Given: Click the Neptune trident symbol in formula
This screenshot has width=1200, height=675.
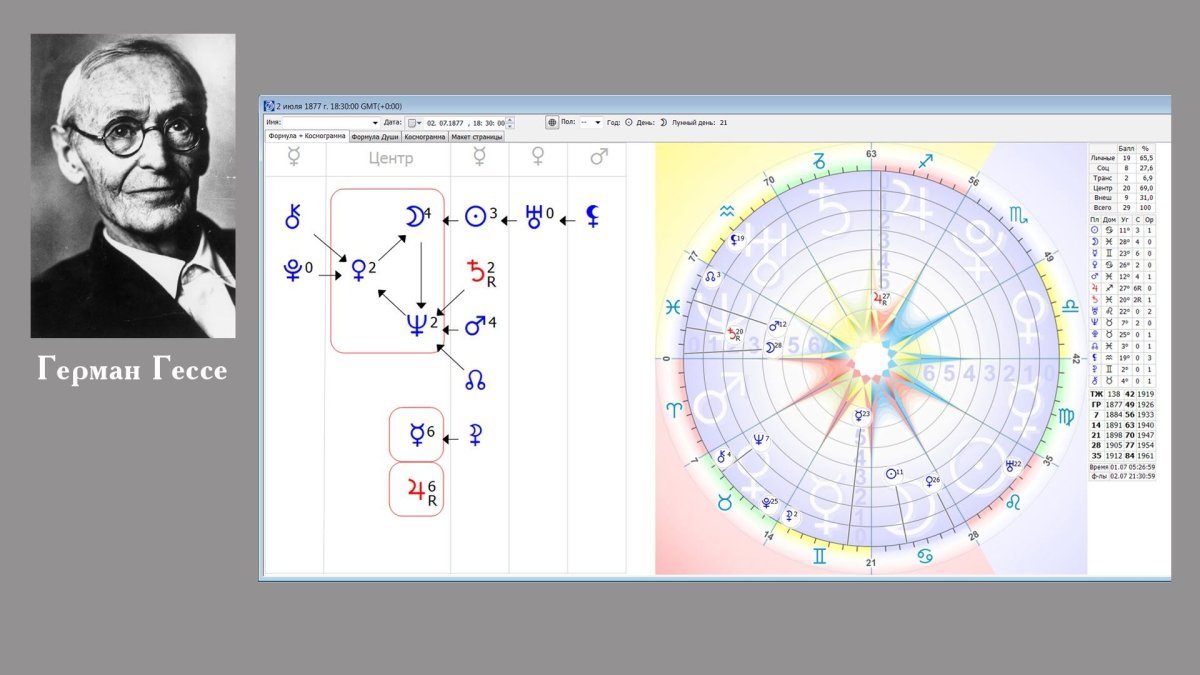Looking at the screenshot, I should [x=417, y=324].
